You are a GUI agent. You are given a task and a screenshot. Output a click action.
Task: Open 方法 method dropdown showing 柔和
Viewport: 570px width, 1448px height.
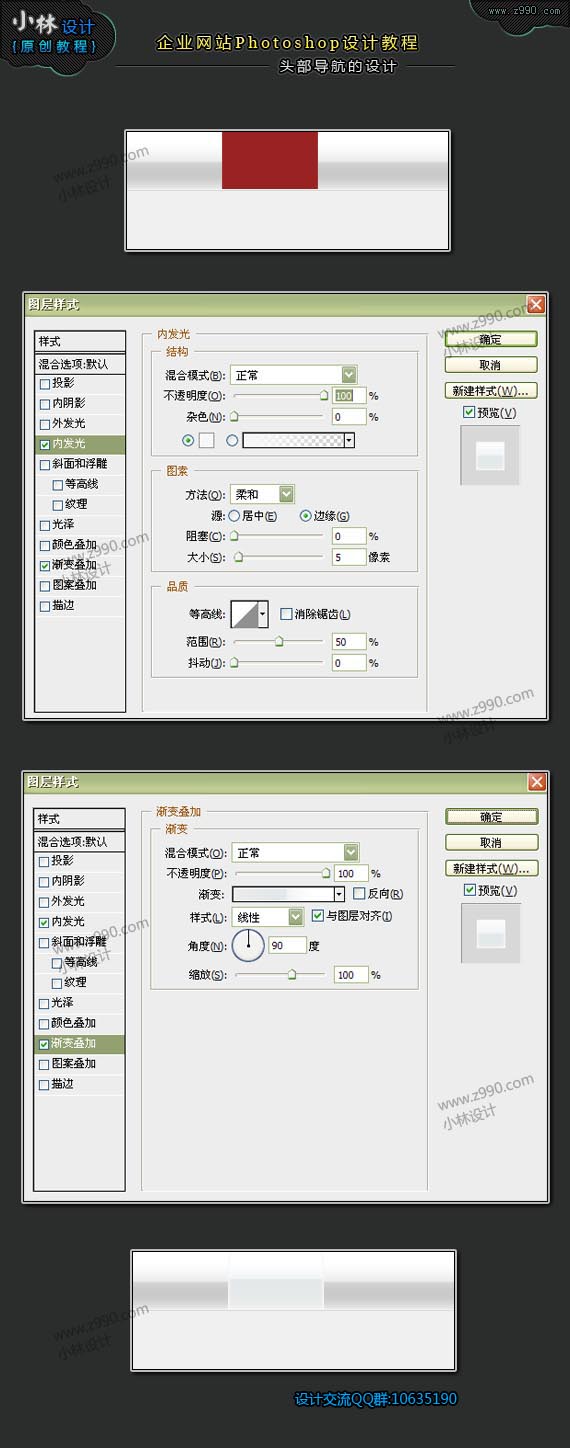(263, 494)
